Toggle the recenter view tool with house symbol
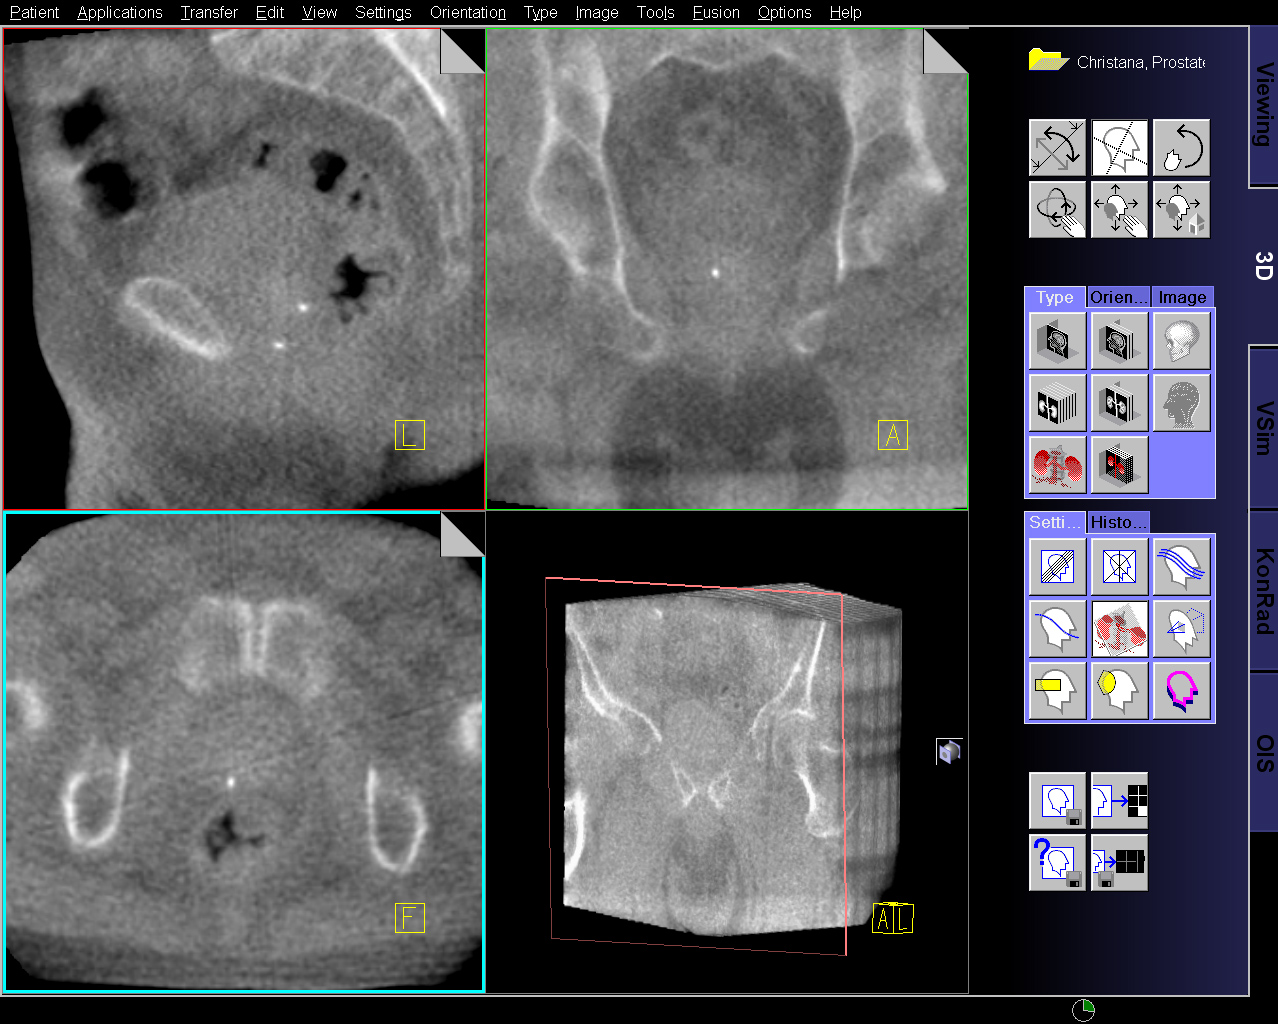The width and height of the screenshot is (1278, 1024). pos(1181,210)
